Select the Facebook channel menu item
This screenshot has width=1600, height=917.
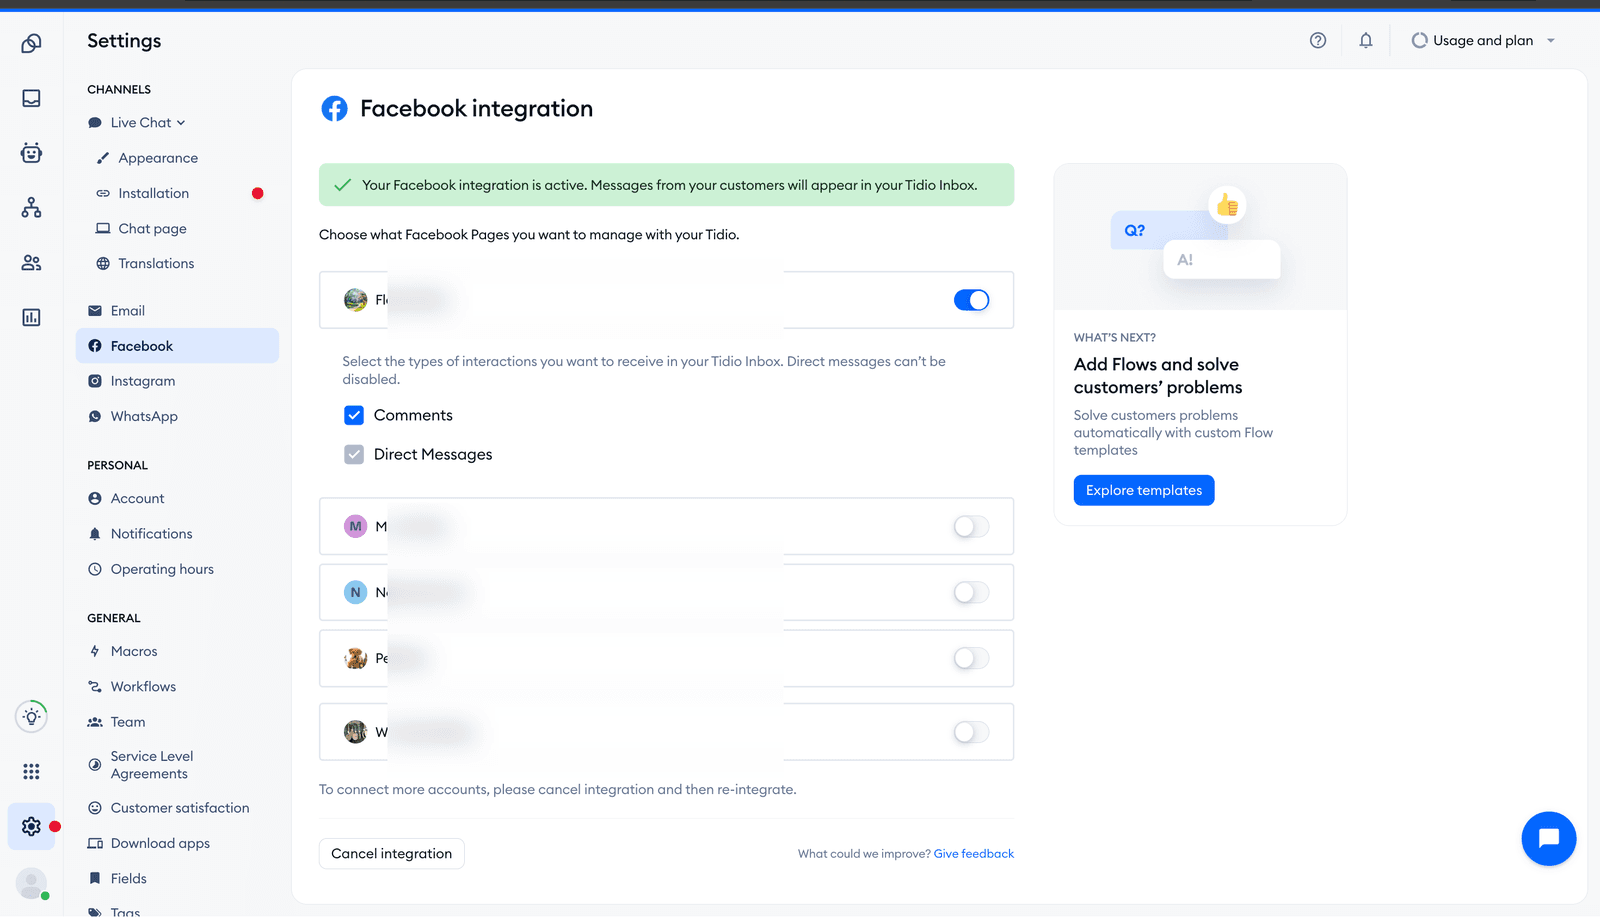coord(177,346)
